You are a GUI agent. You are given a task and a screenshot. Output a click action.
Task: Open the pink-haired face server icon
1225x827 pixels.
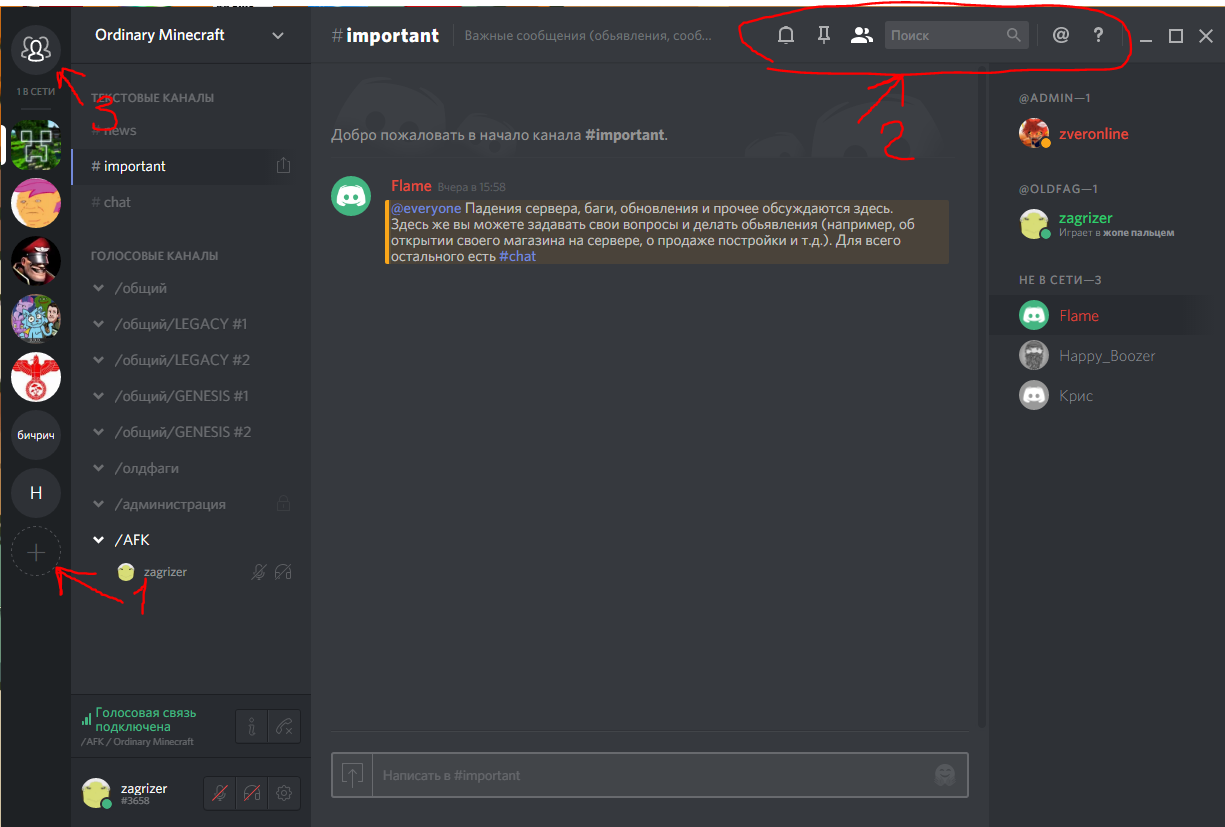[x=35, y=204]
